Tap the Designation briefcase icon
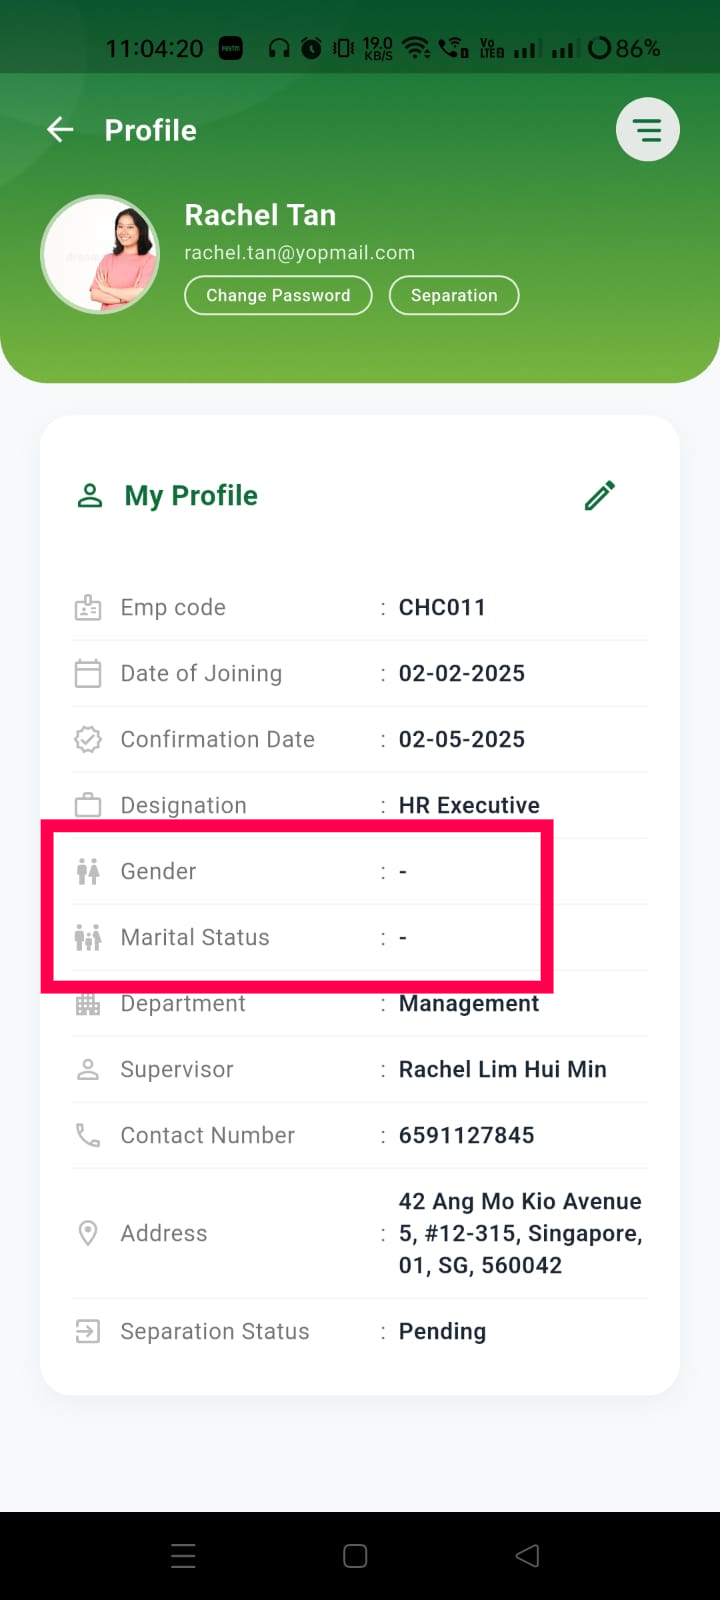Screen dimensions: 720x1600 click(x=88, y=805)
